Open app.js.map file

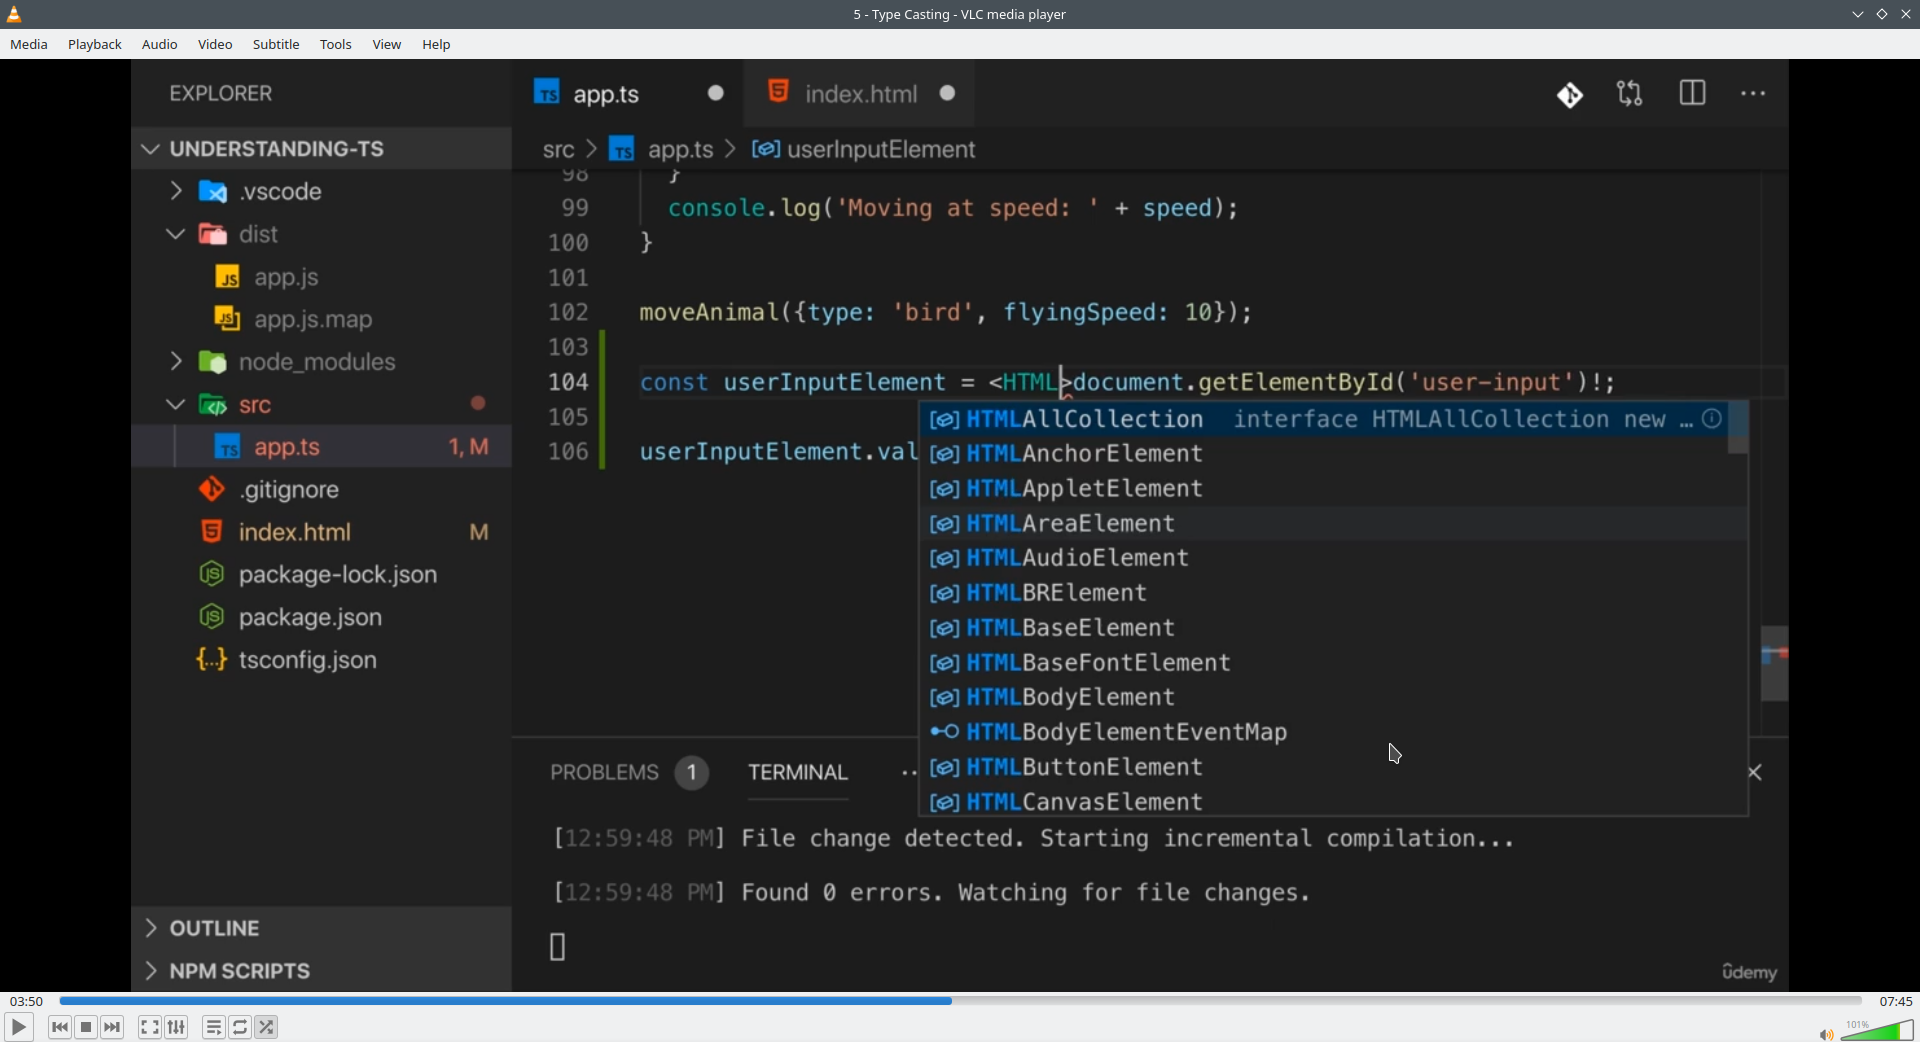click(321, 320)
